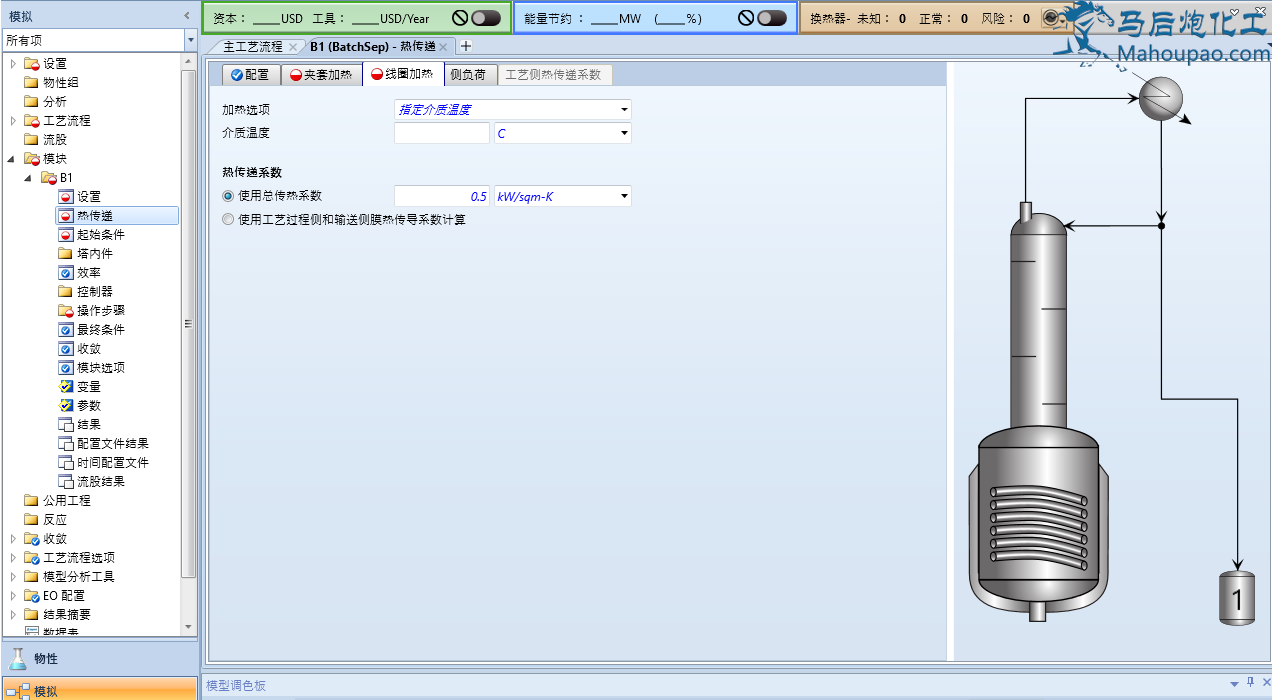Open the 起始条件 node in tree
This screenshot has width=1272, height=700.
click(100, 235)
